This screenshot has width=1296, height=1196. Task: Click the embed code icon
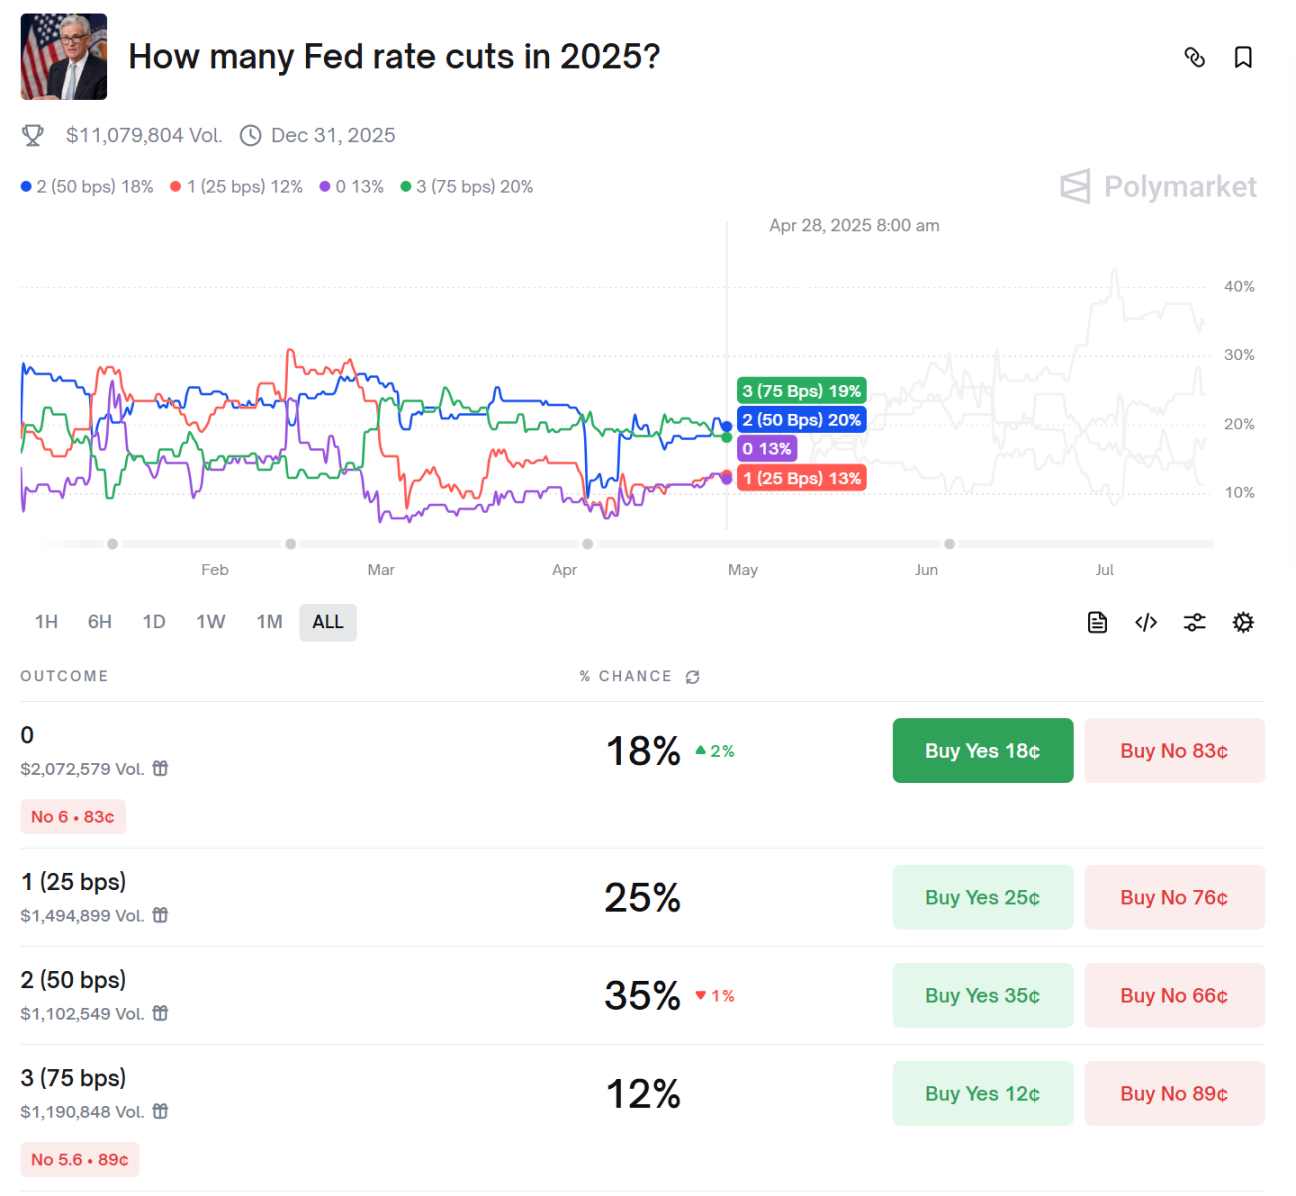click(1146, 622)
